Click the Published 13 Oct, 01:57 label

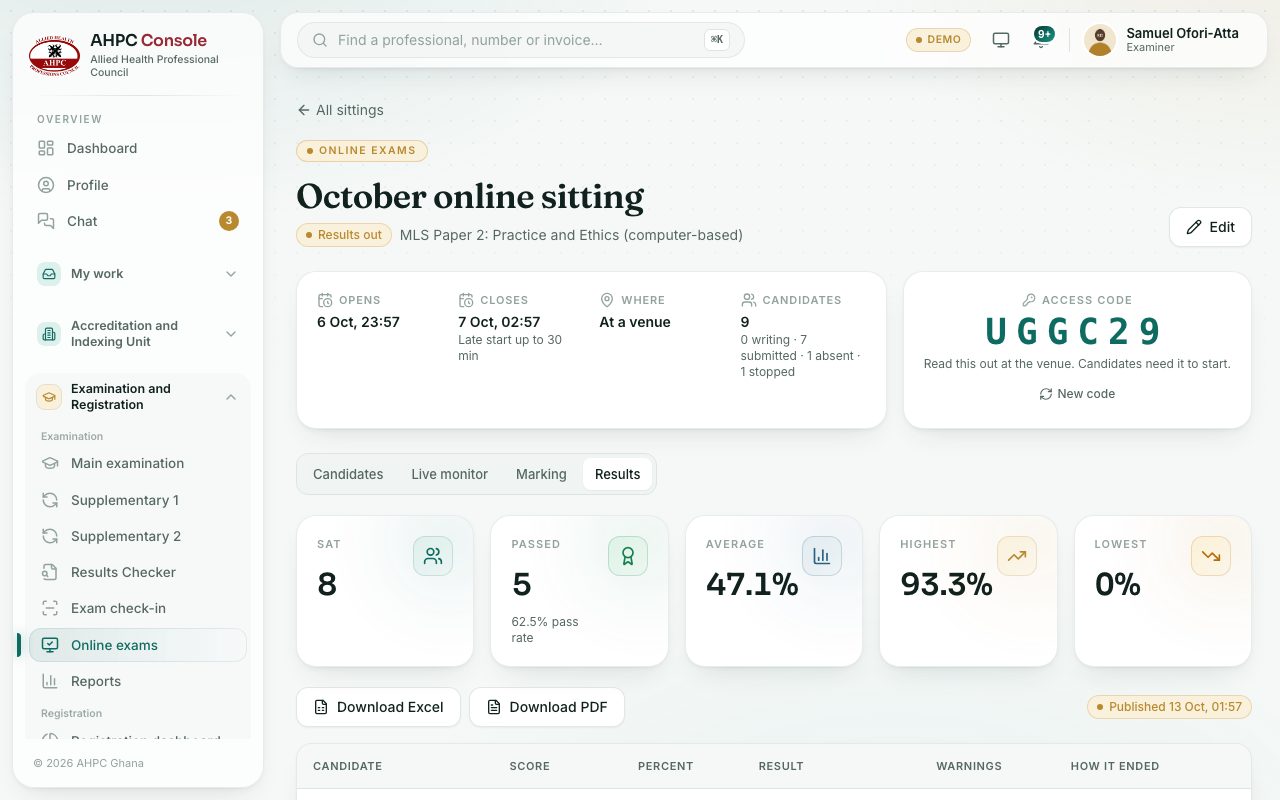pyautogui.click(x=1169, y=707)
